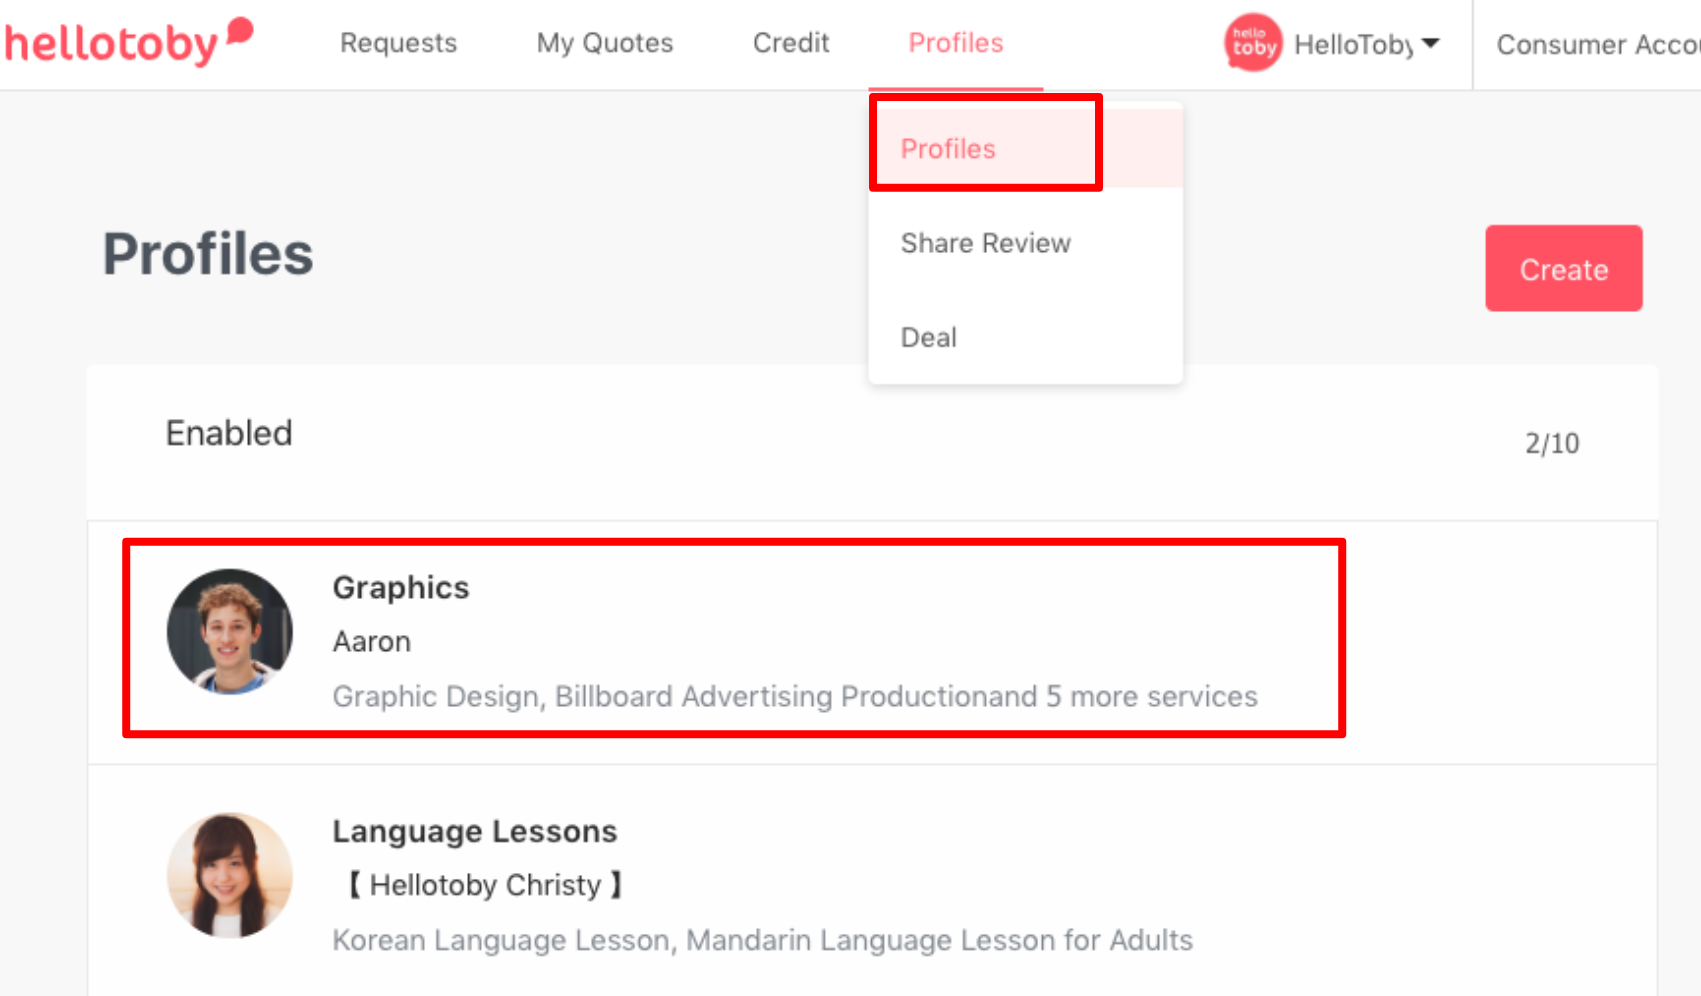
Task: Click Hellotoby Christy's profile photo
Action: click(x=230, y=875)
